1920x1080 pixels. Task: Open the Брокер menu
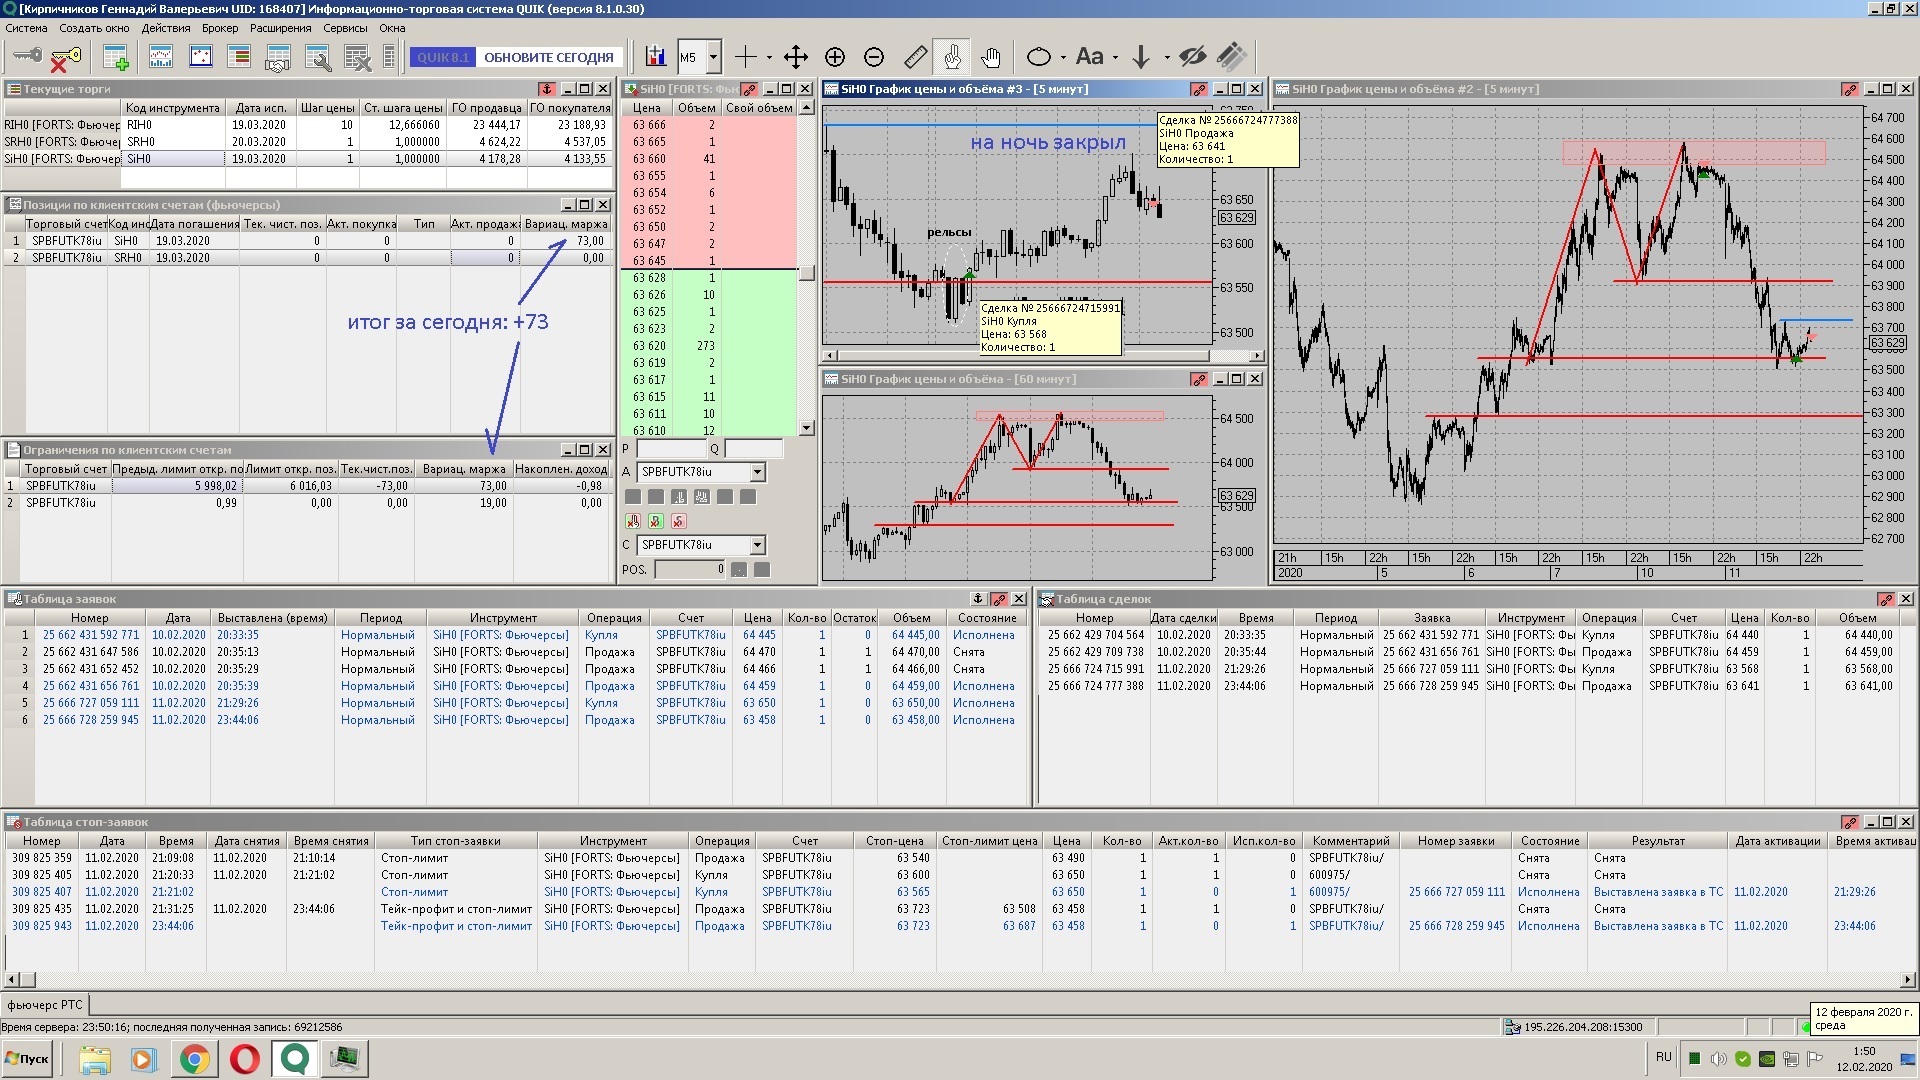[x=219, y=28]
